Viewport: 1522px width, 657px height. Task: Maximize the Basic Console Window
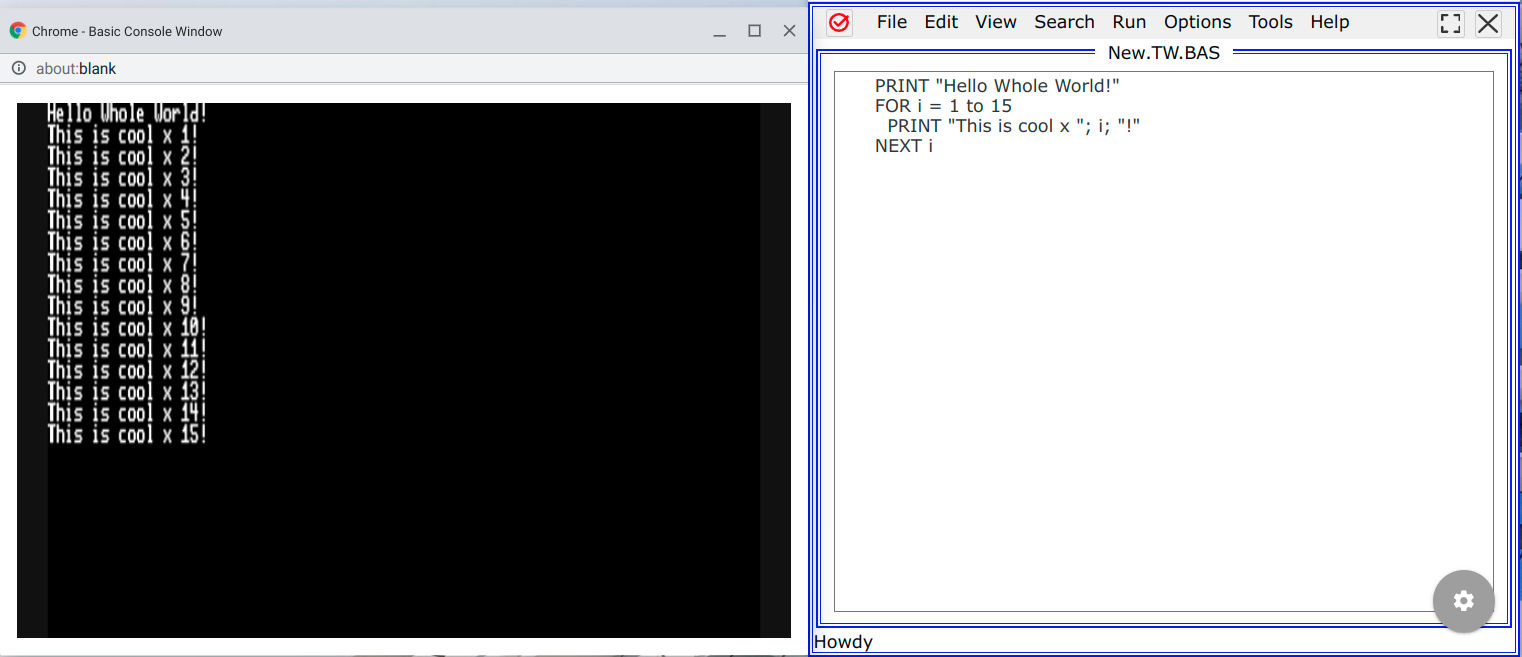click(x=754, y=31)
